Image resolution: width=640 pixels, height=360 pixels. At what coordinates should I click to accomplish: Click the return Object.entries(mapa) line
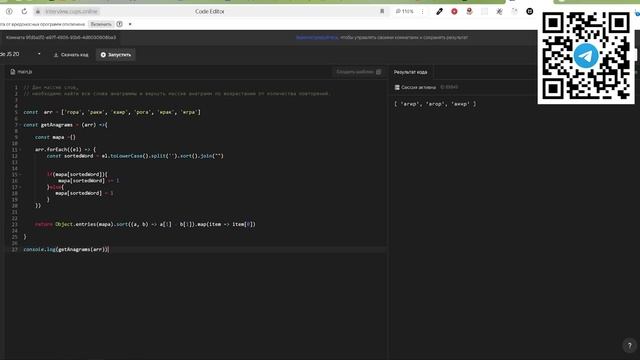coord(145,224)
